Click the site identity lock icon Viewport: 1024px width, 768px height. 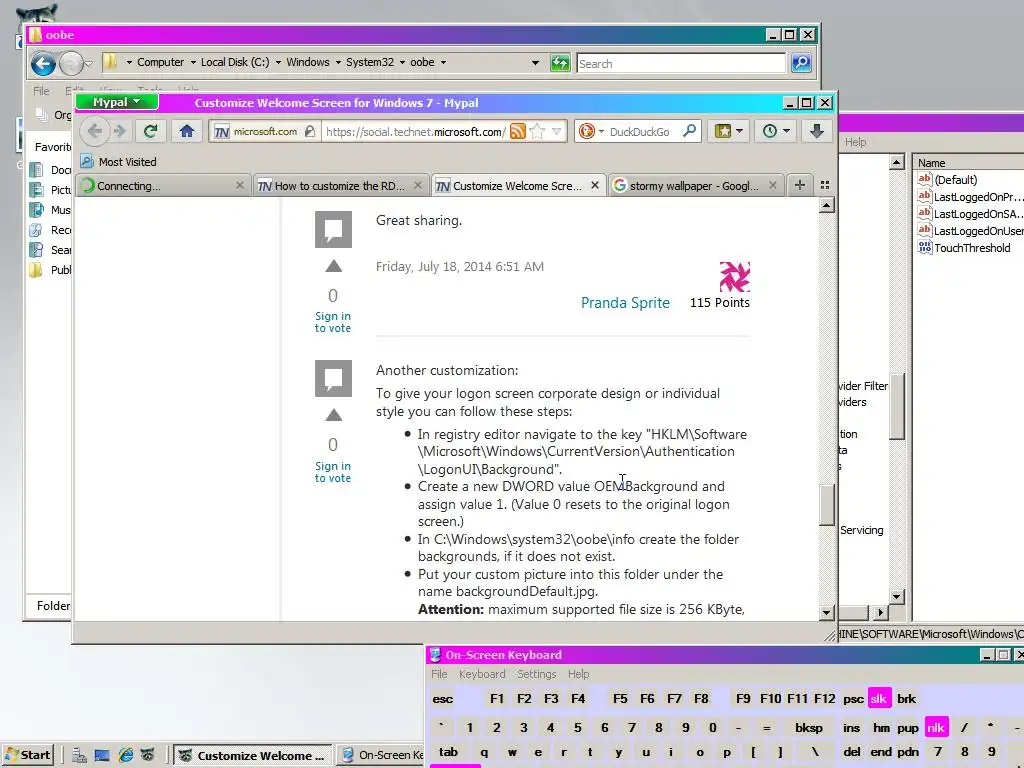(x=310, y=131)
